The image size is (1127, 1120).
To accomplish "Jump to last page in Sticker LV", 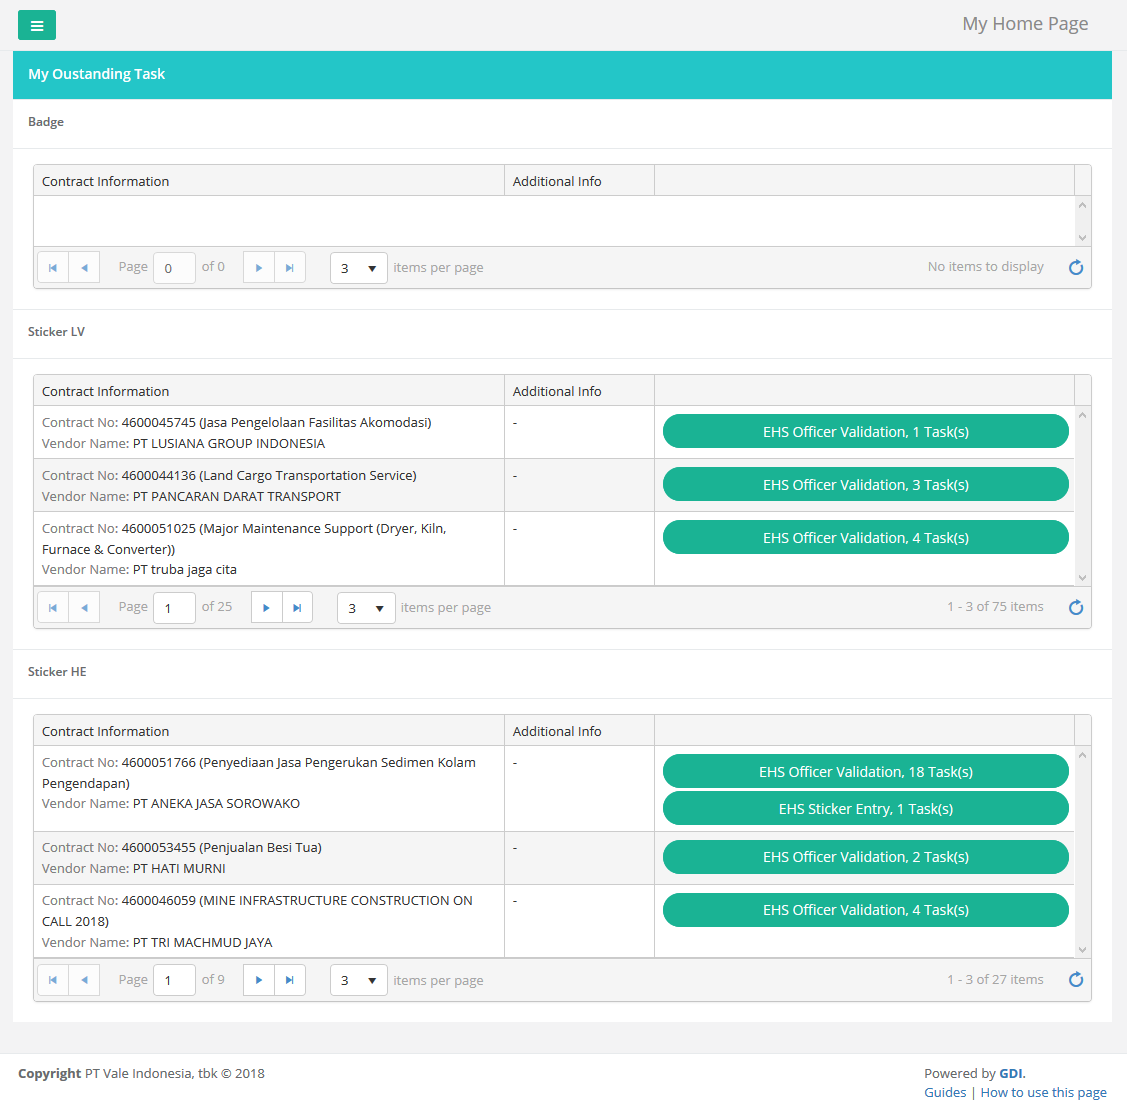I will coord(297,607).
